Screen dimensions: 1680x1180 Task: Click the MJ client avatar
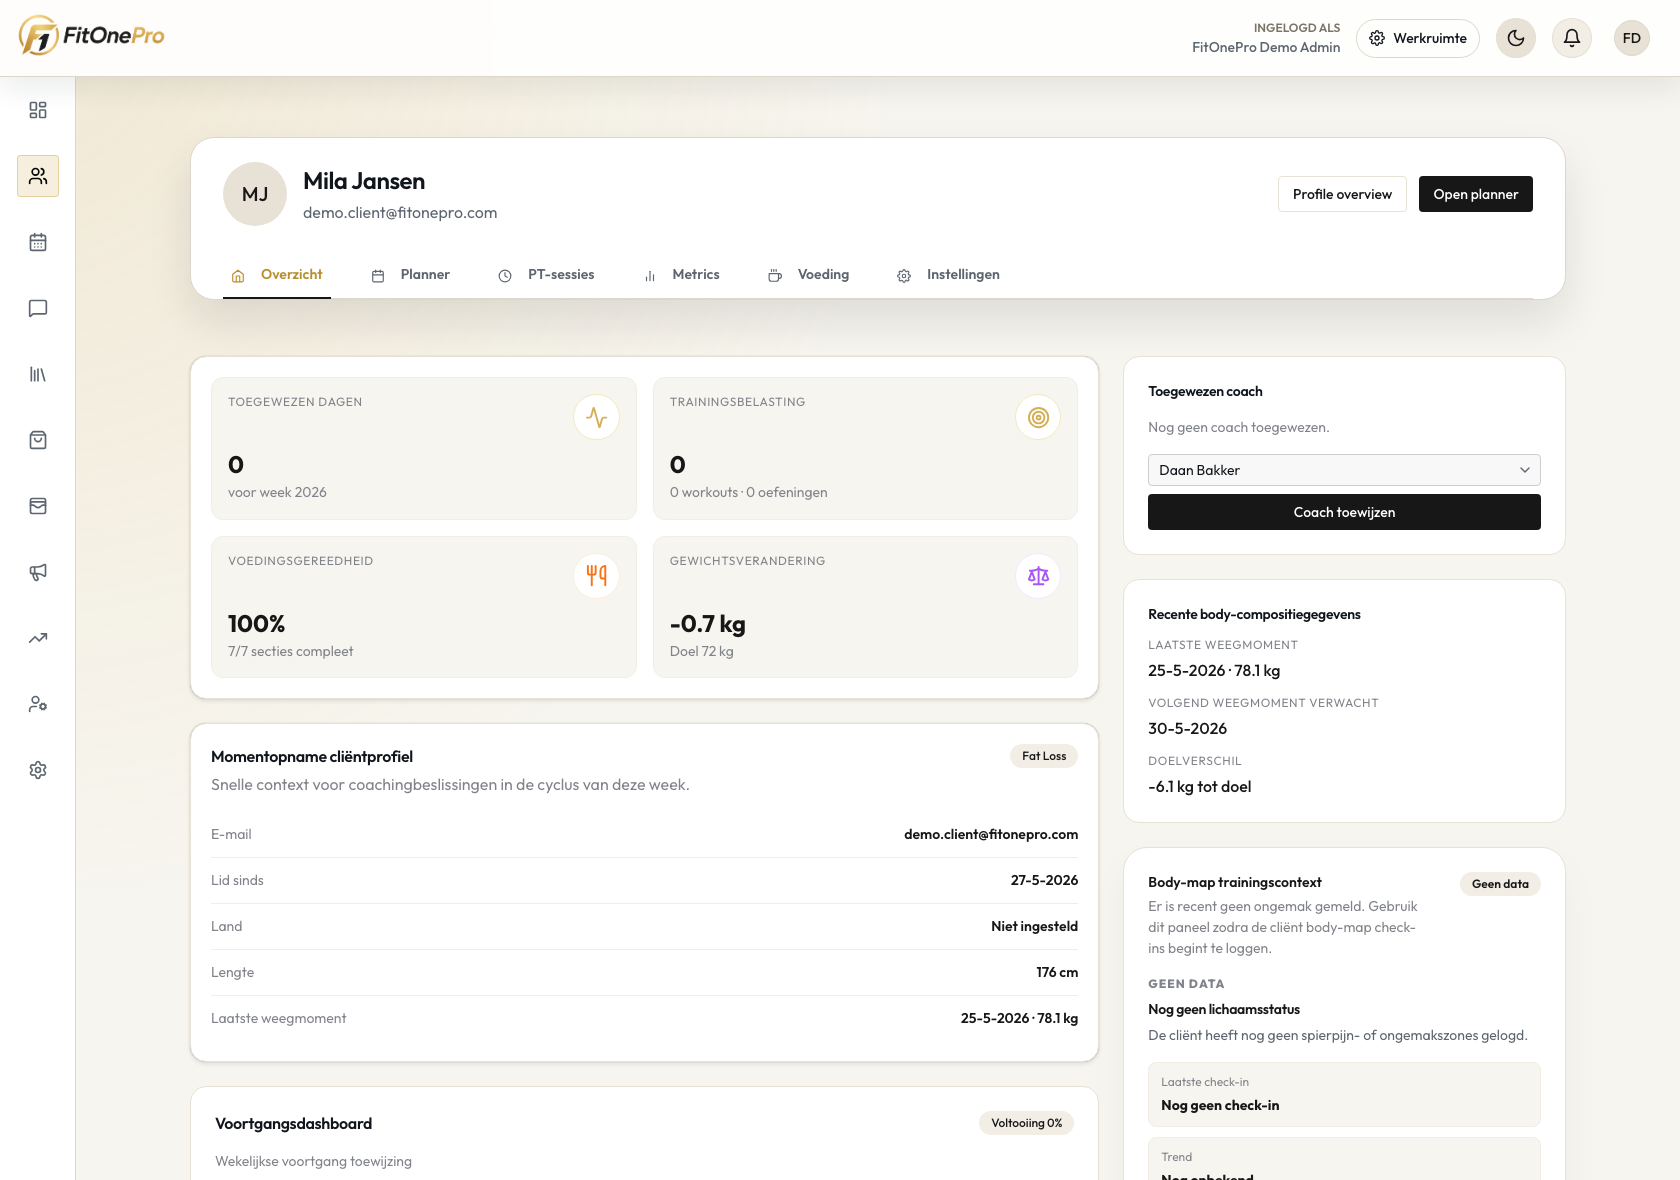[x=255, y=194]
